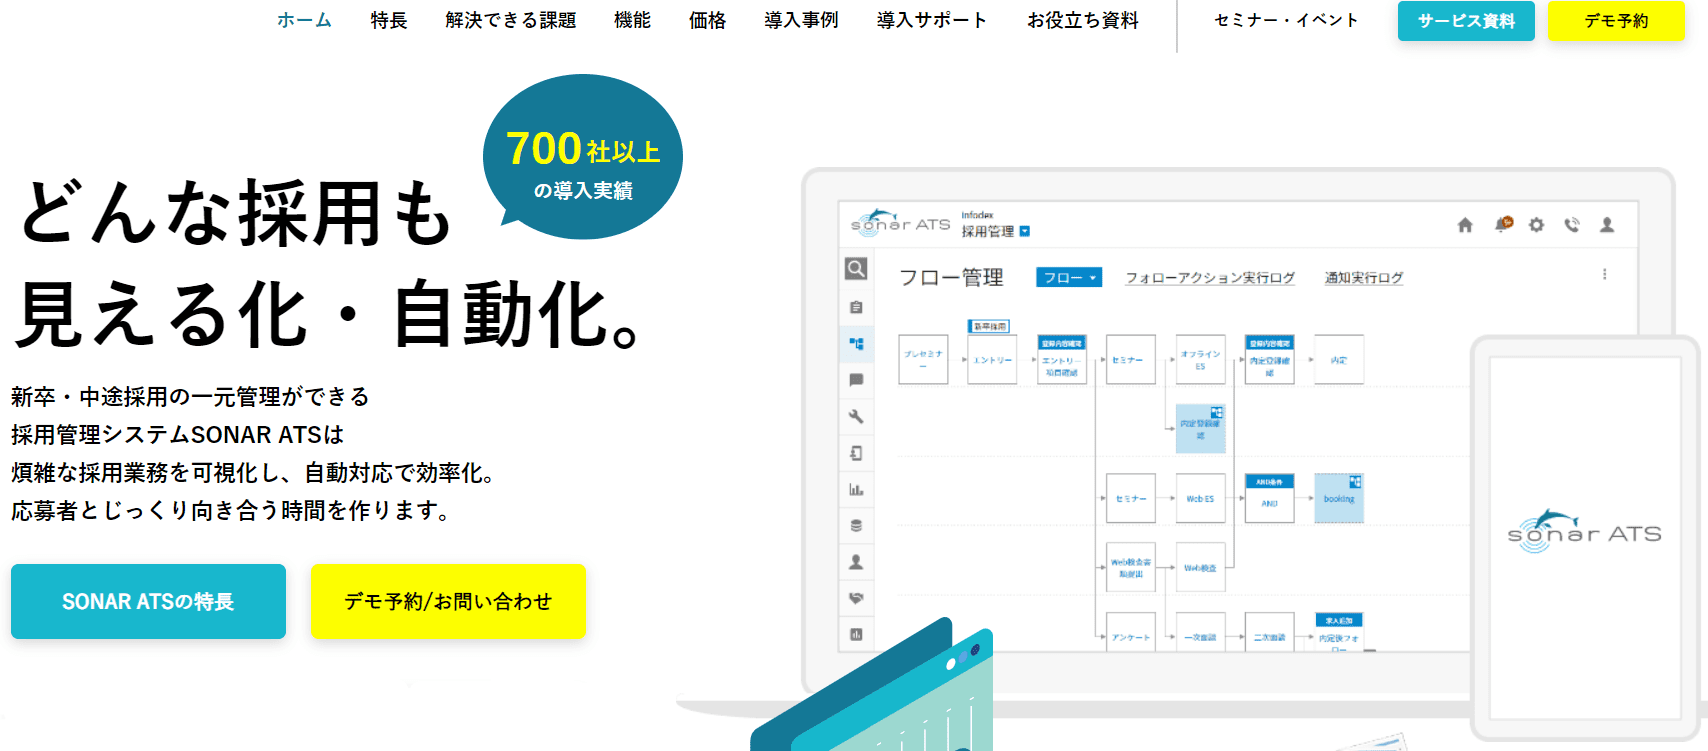Open the 通知実行ログ link
Viewport: 1708px width, 751px height.
pyautogui.click(x=1364, y=278)
